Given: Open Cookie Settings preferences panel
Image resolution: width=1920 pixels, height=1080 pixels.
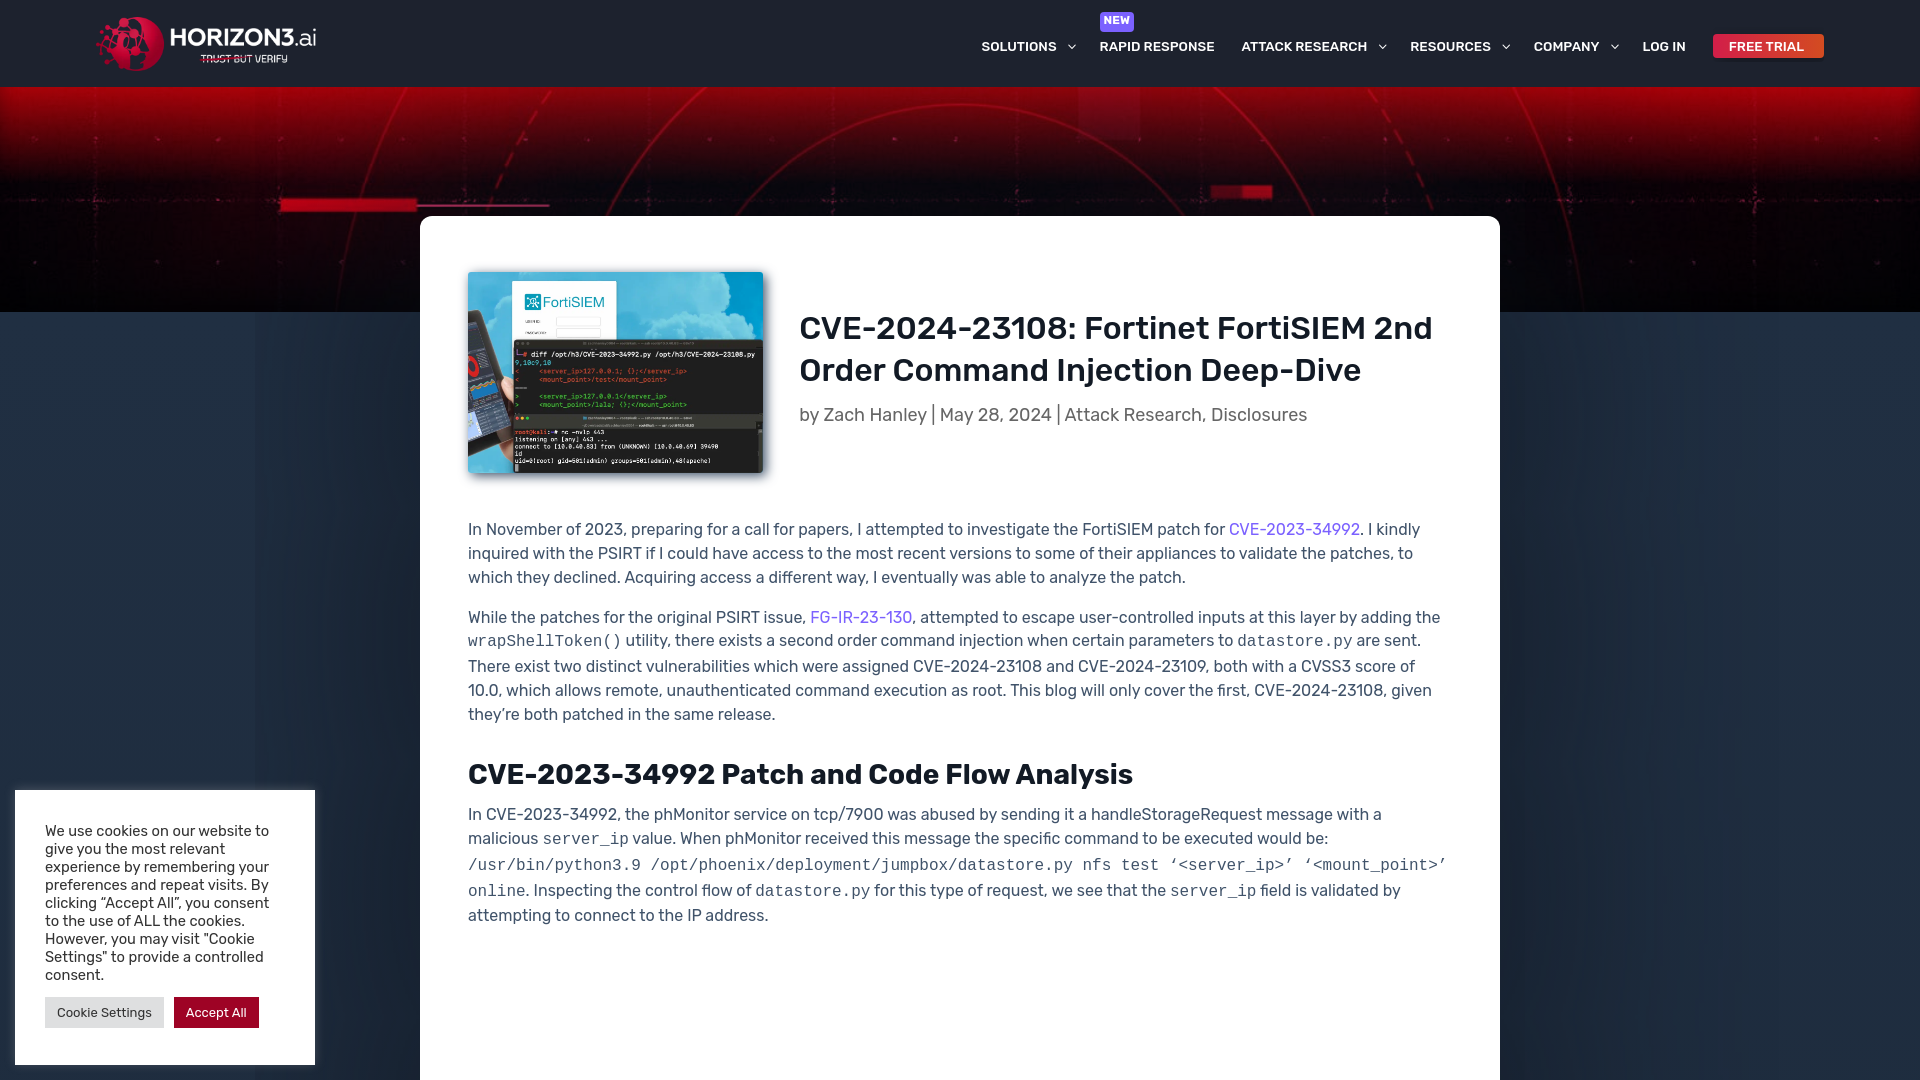Looking at the screenshot, I should pyautogui.click(x=104, y=1011).
